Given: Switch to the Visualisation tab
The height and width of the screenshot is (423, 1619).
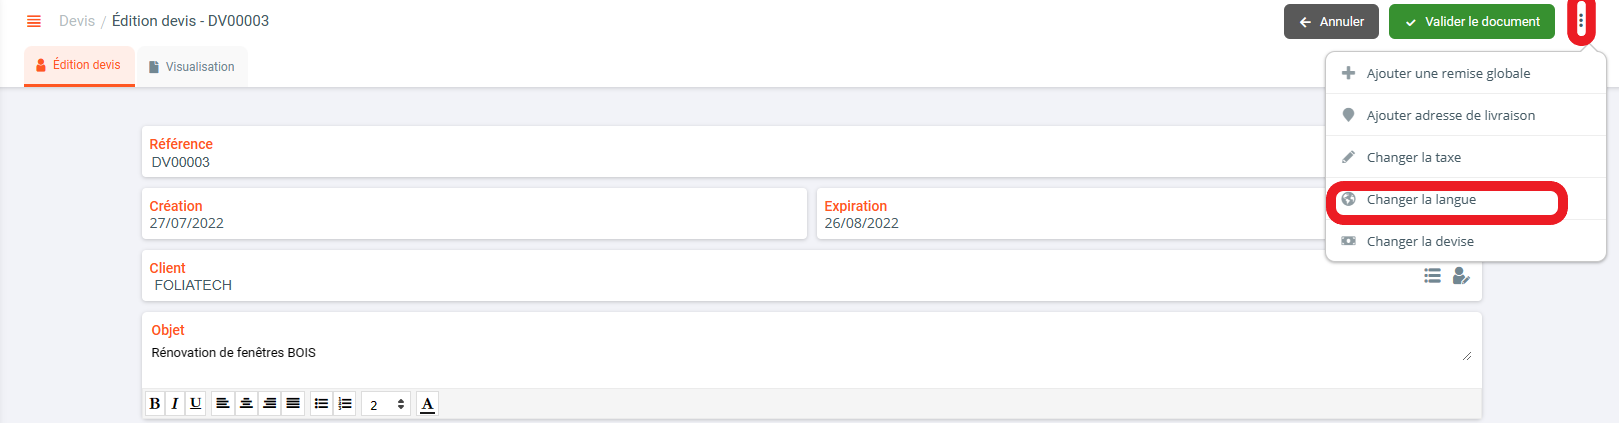Looking at the screenshot, I should coord(192,67).
